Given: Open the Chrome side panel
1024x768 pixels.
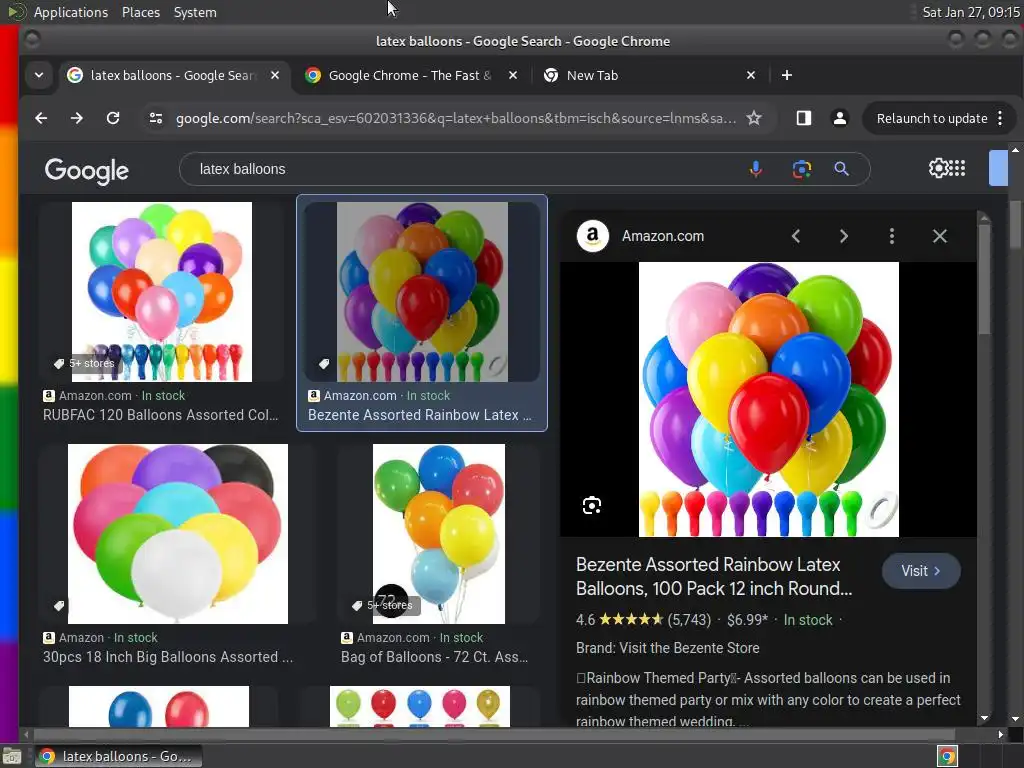Looking at the screenshot, I should coord(804,118).
